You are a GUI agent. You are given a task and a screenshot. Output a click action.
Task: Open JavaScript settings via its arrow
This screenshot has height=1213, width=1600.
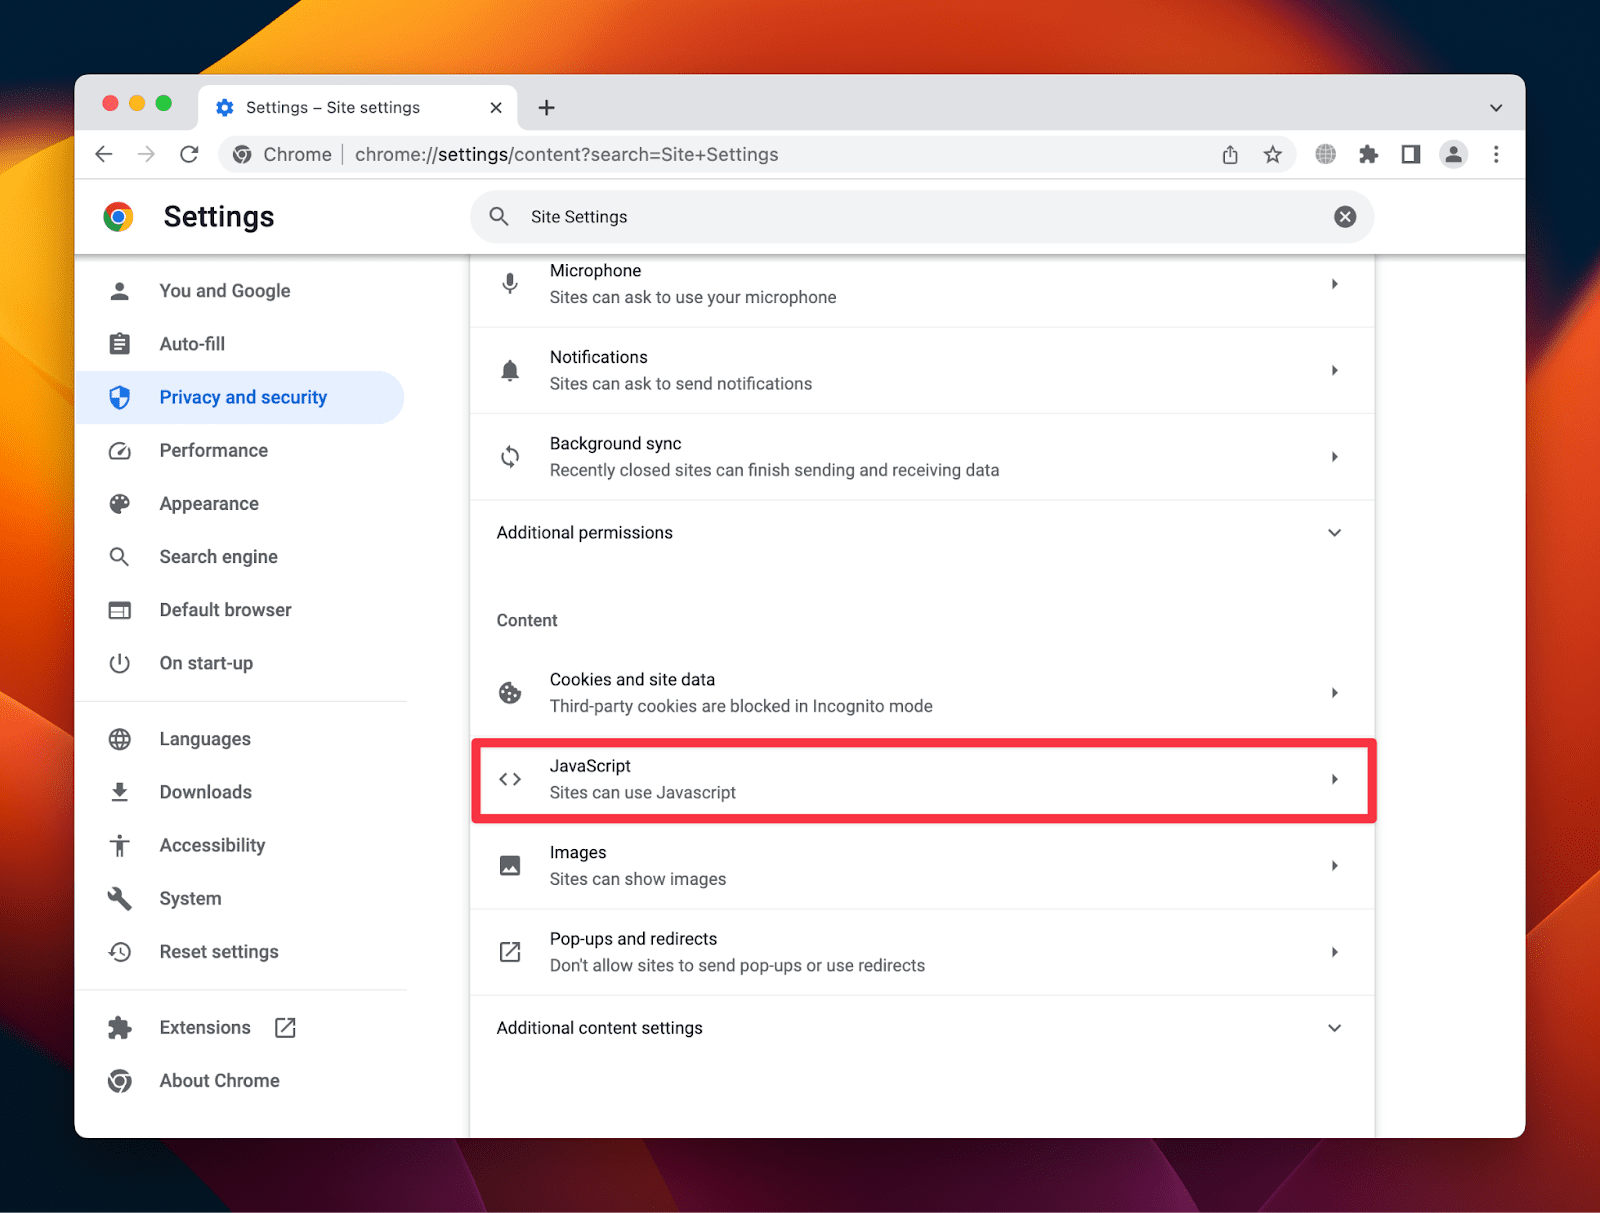tap(1335, 779)
